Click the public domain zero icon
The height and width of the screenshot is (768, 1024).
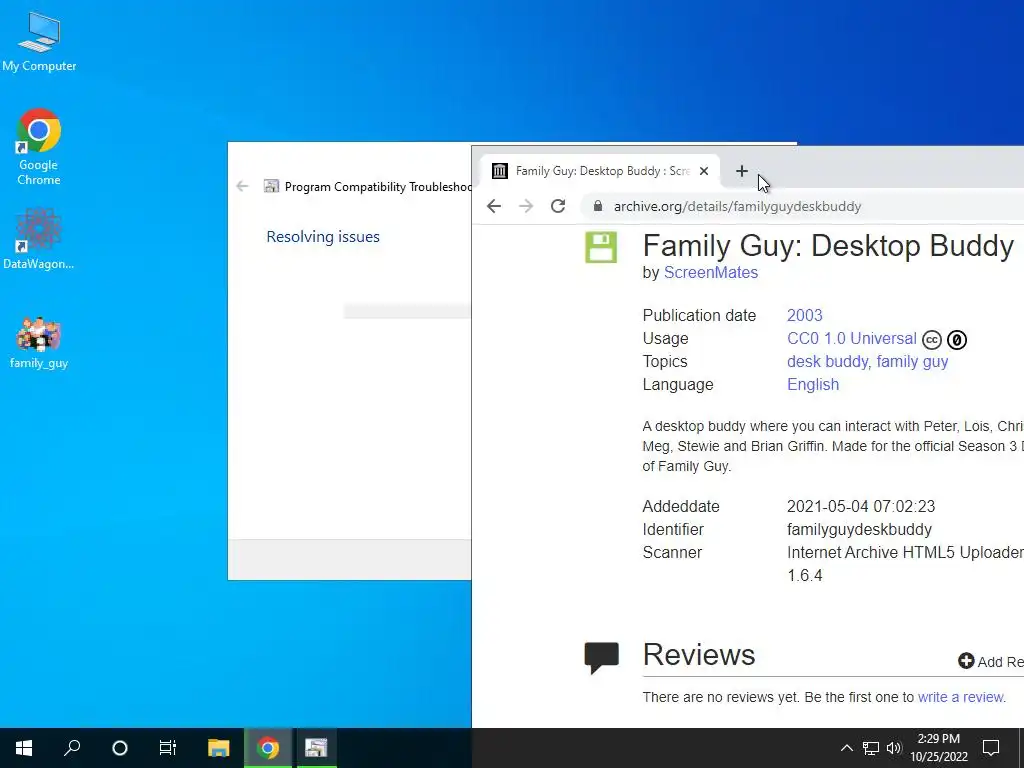click(x=957, y=340)
